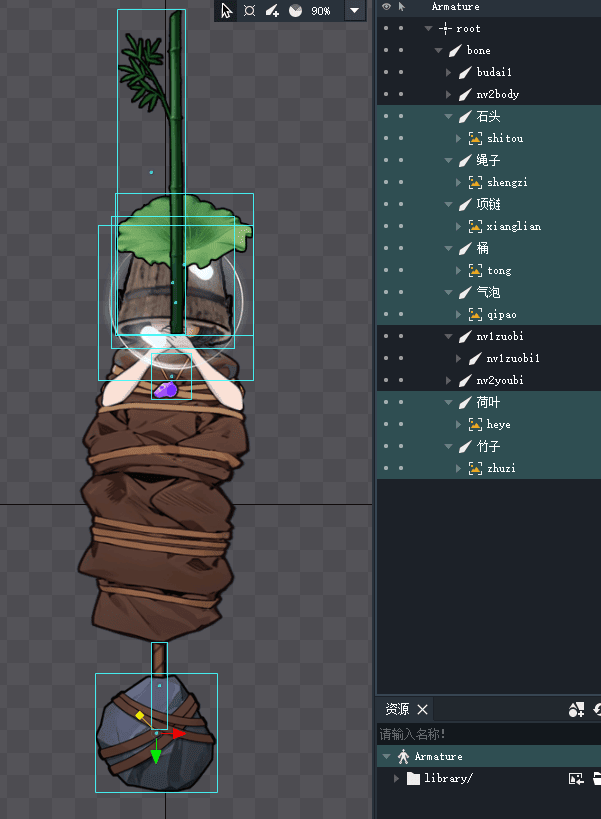This screenshot has height=819, width=601.
Task: Close the 资源 panel tab
Action: click(423, 709)
